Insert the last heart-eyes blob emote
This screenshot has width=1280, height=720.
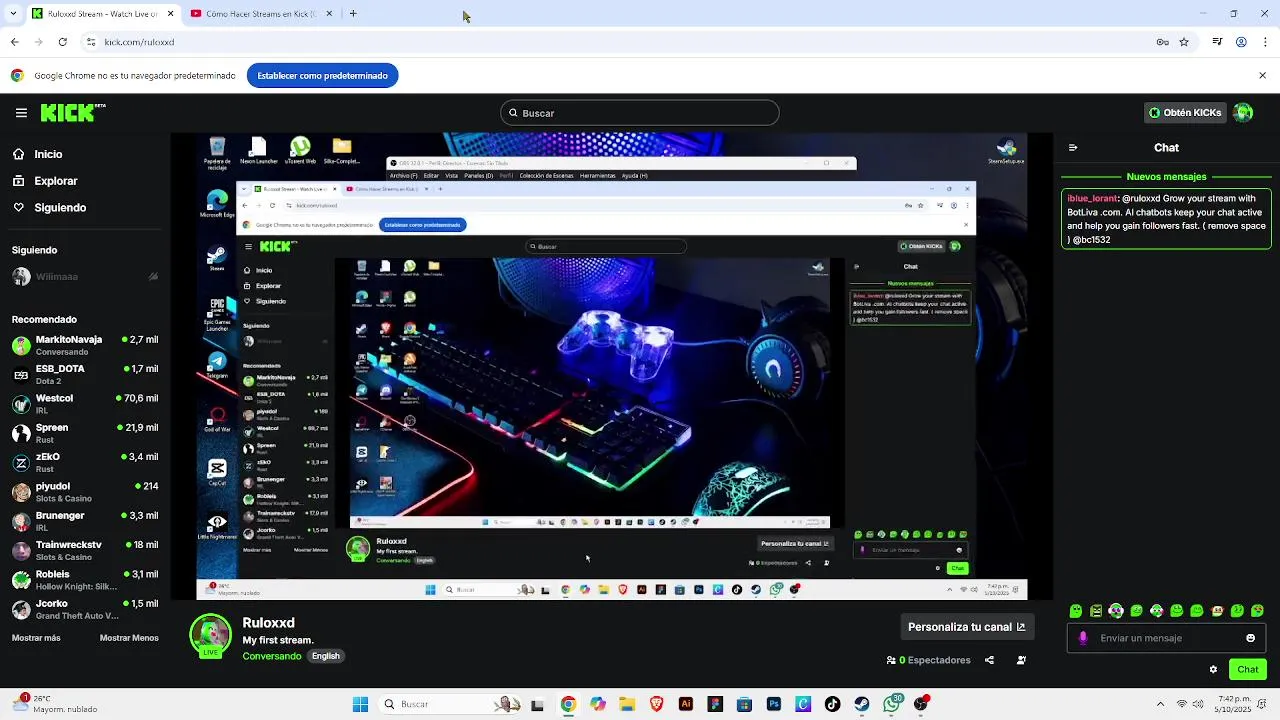(x=1258, y=611)
